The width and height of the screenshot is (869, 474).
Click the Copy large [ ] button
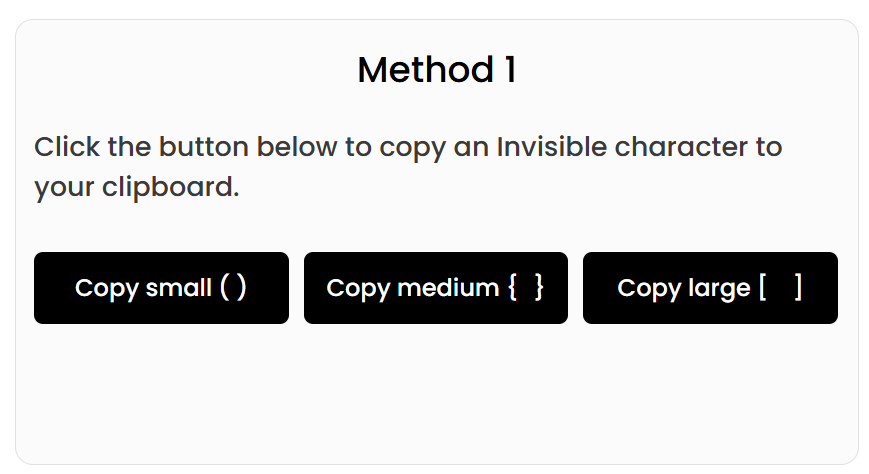710,288
